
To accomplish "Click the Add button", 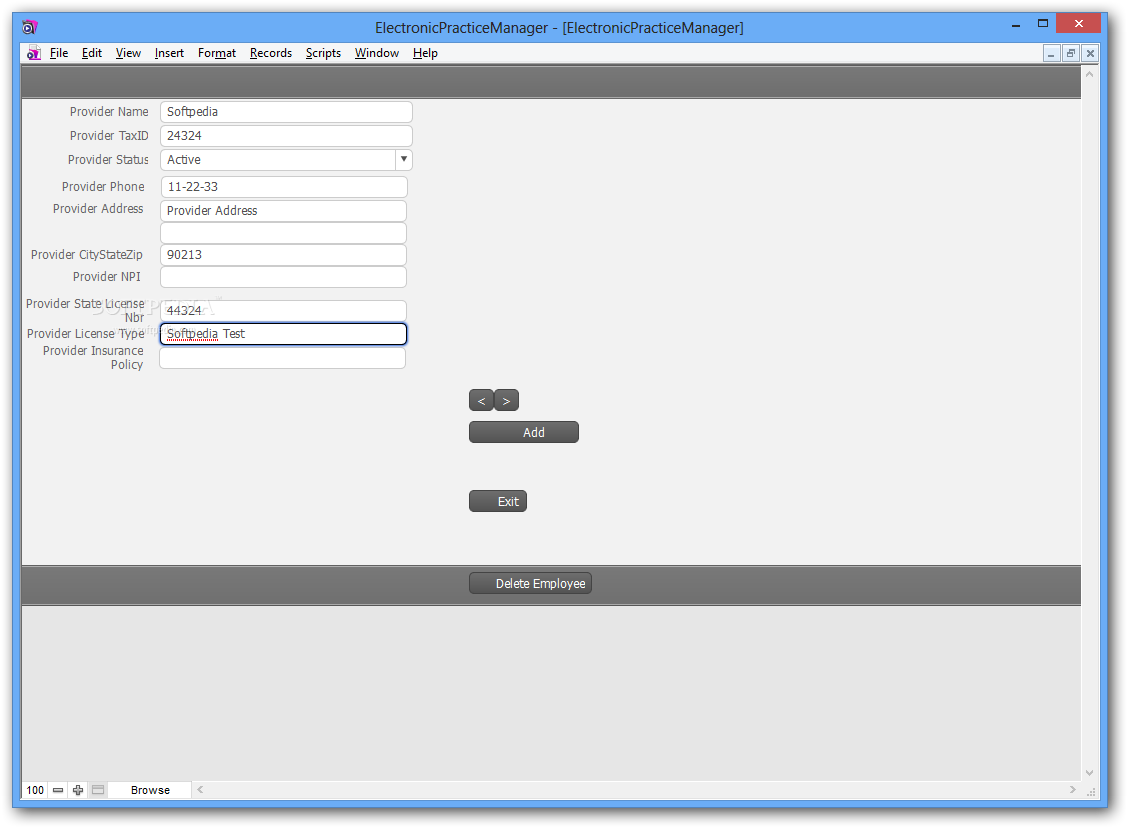I will 524,432.
